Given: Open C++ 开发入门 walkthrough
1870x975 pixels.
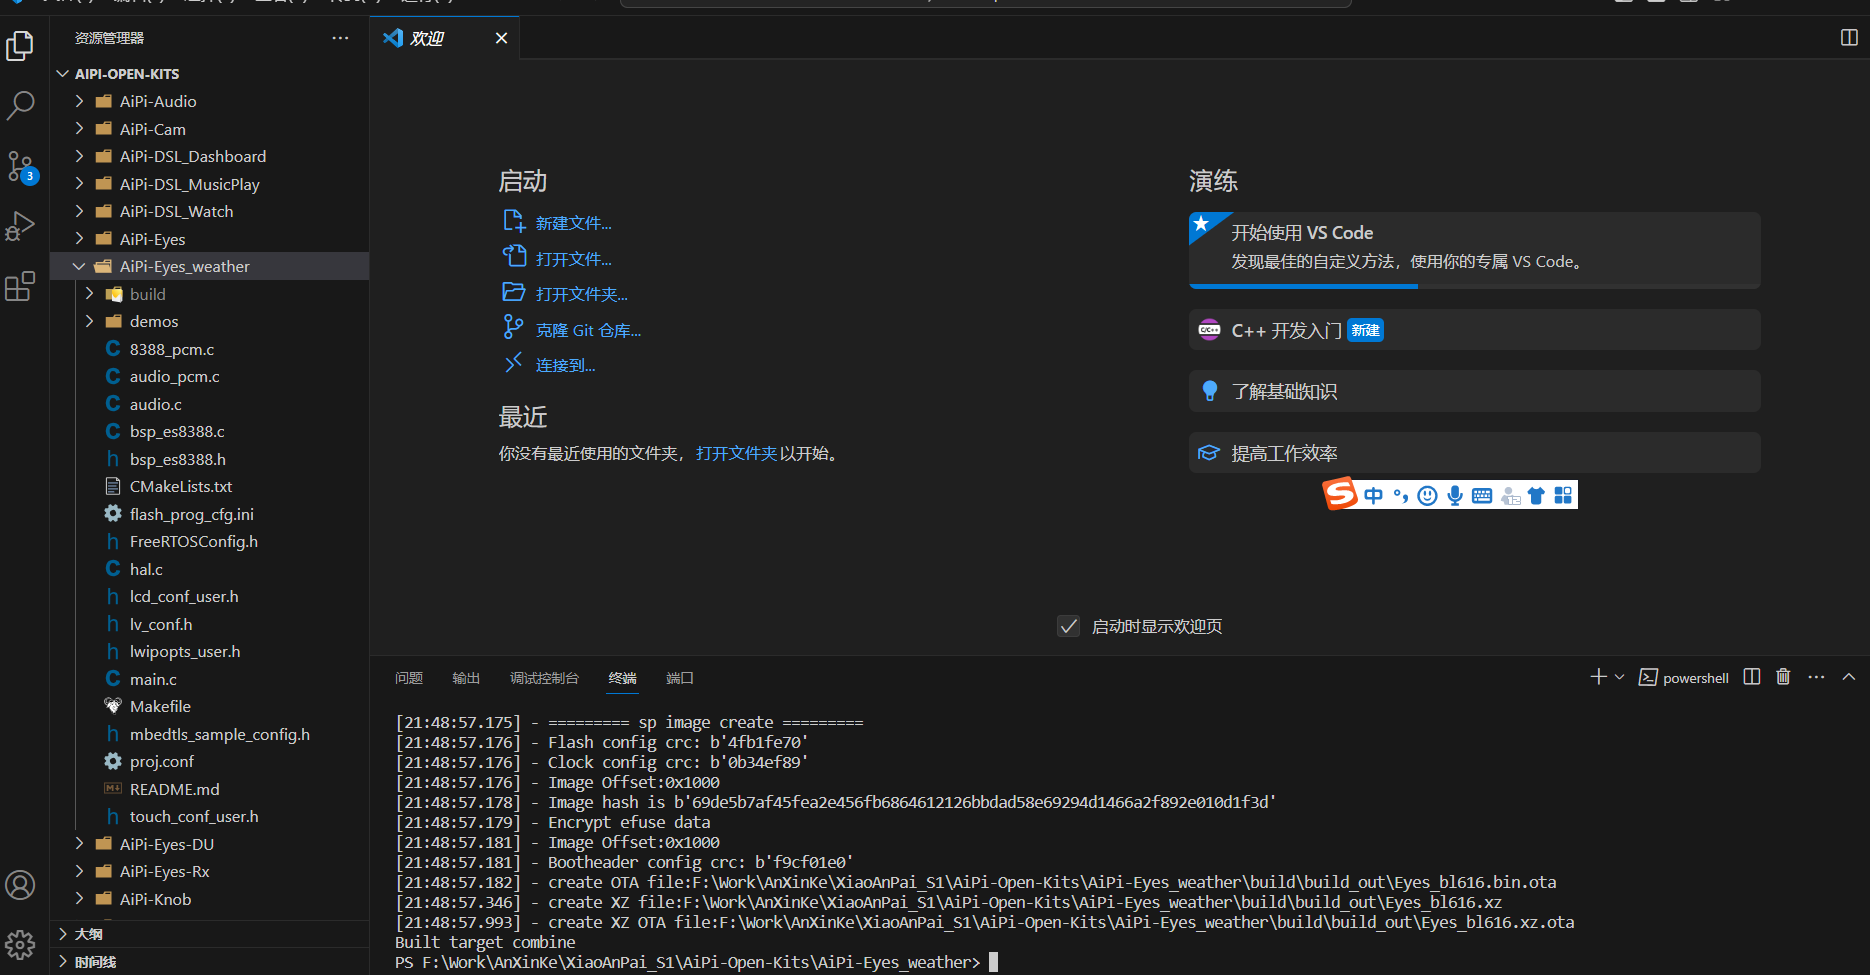Looking at the screenshot, I should tap(1474, 330).
